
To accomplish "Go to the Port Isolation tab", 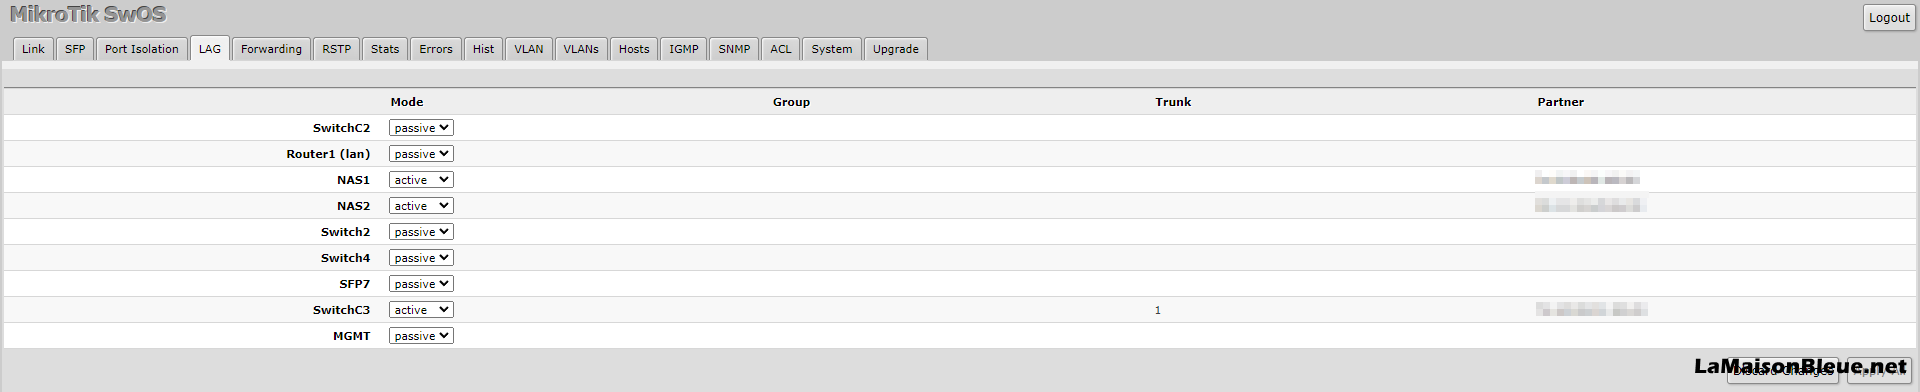I will (x=142, y=49).
